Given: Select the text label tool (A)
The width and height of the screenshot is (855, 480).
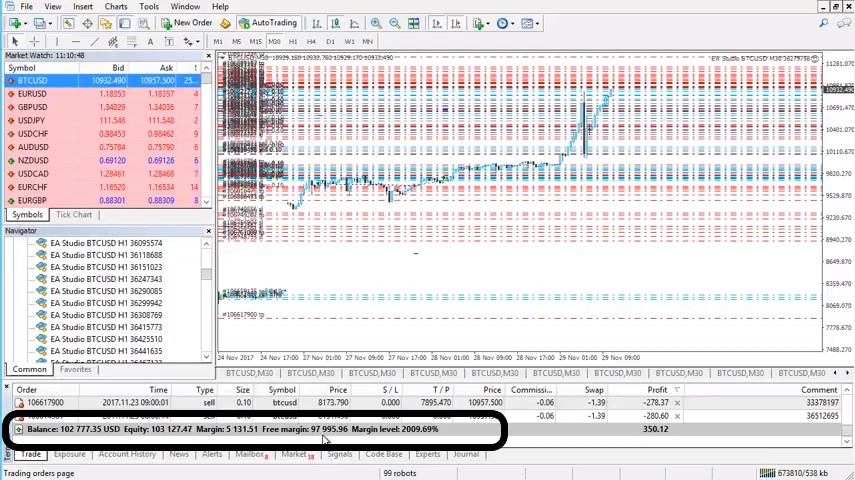Looking at the screenshot, I should point(150,42).
